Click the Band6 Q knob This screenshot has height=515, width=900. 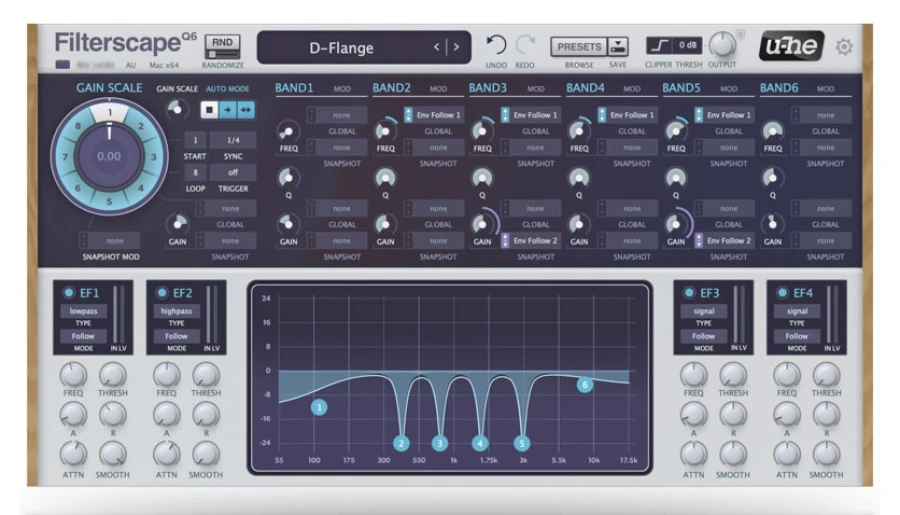(773, 178)
